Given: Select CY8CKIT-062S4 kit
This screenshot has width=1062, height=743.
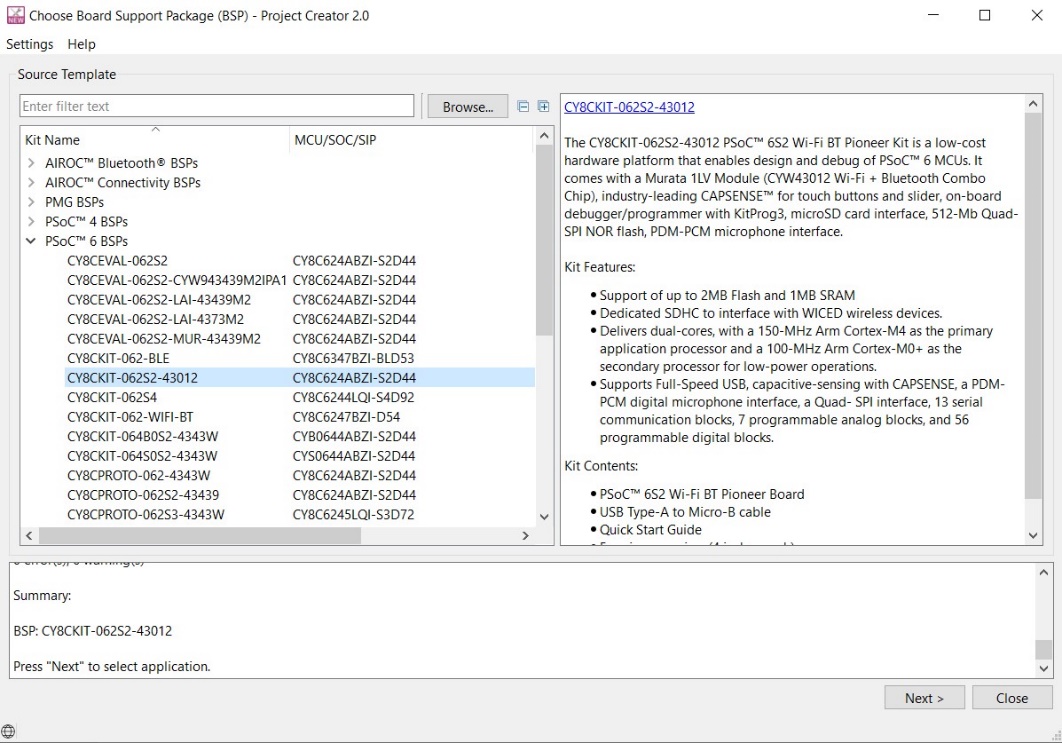Looking at the screenshot, I should coord(300,398).
